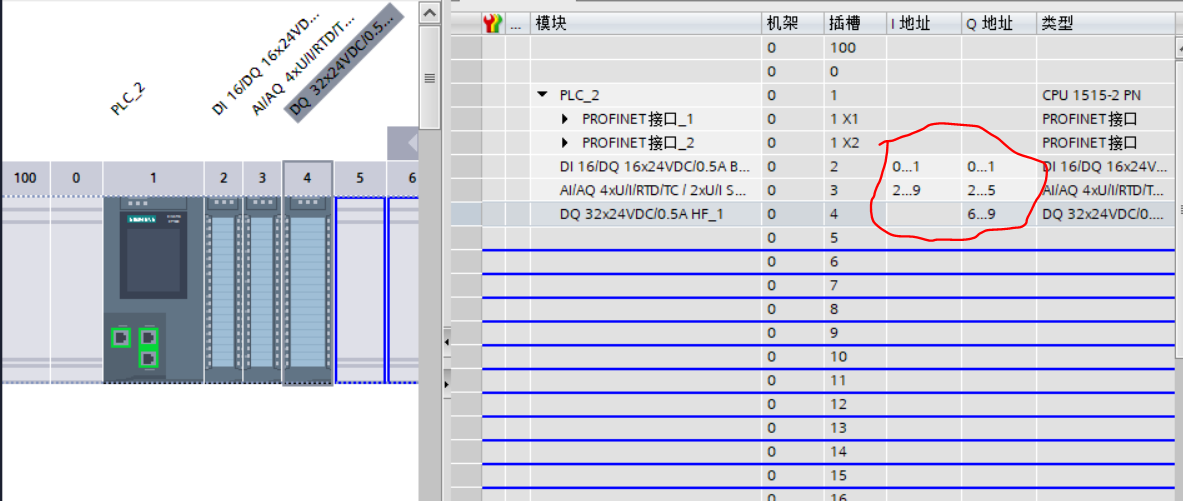Image resolution: width=1183 pixels, height=501 pixels.
Task: Click empty slot 5 in the rack
Action: (360, 290)
